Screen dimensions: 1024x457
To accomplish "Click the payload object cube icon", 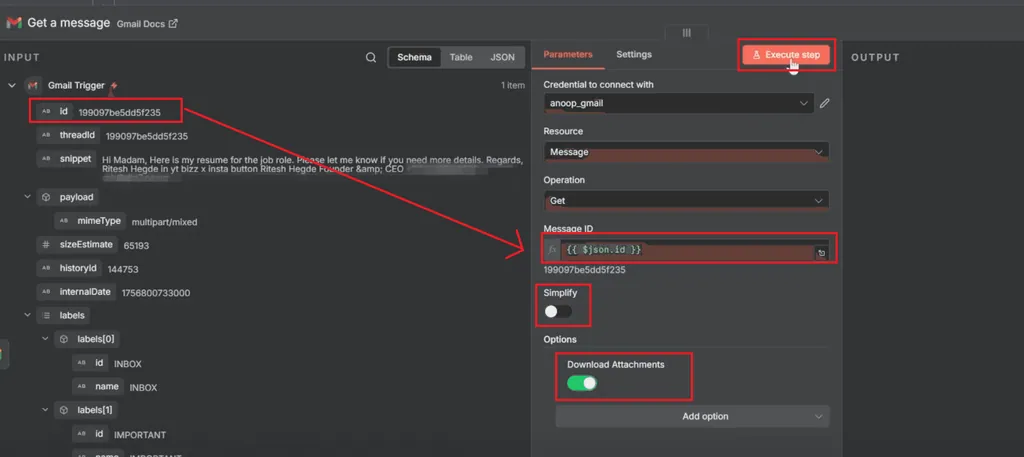I will 46,197.
